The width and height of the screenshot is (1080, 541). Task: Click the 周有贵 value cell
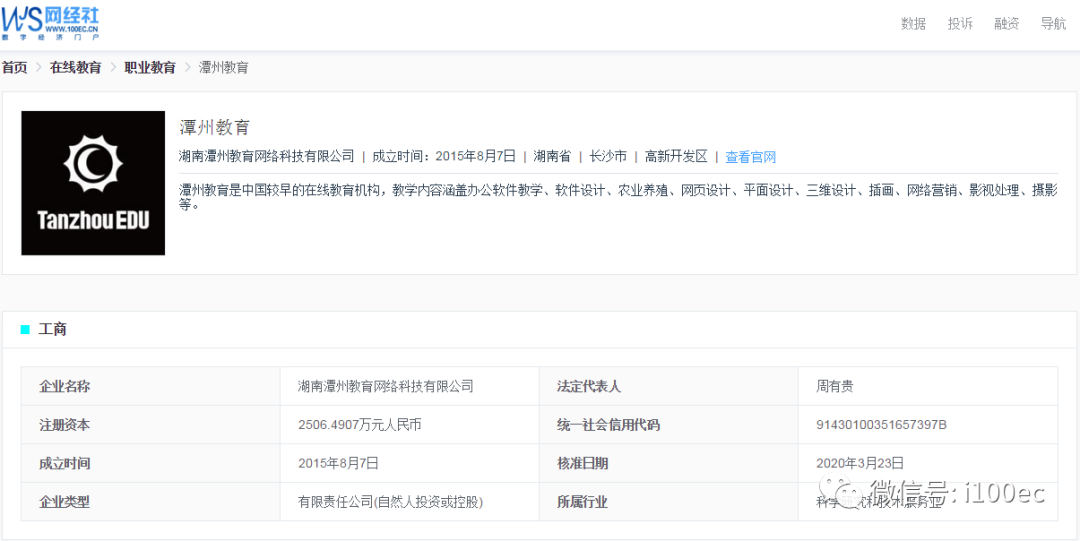pyautogui.click(x=928, y=386)
